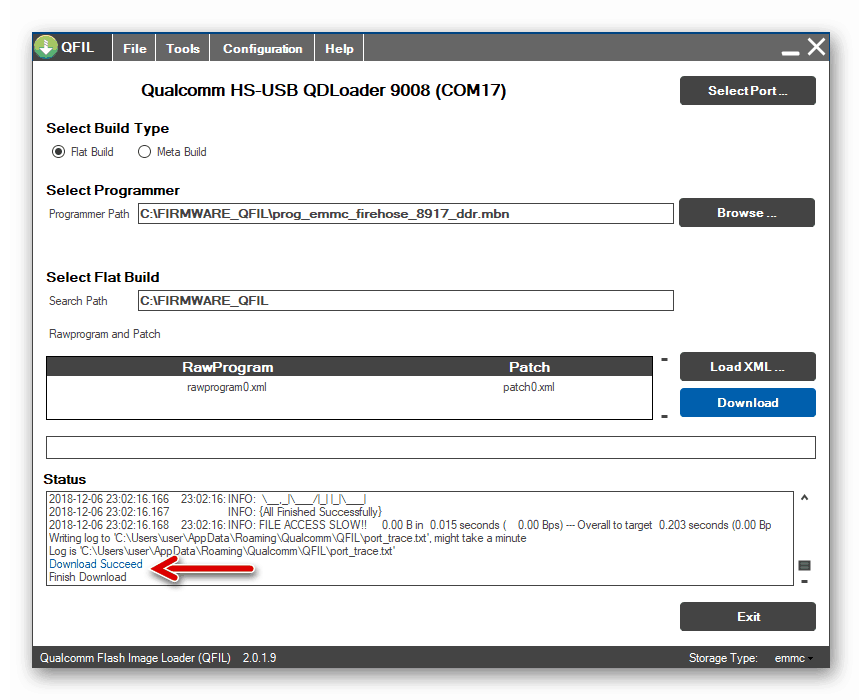Select the Meta Build radio button

144,152
